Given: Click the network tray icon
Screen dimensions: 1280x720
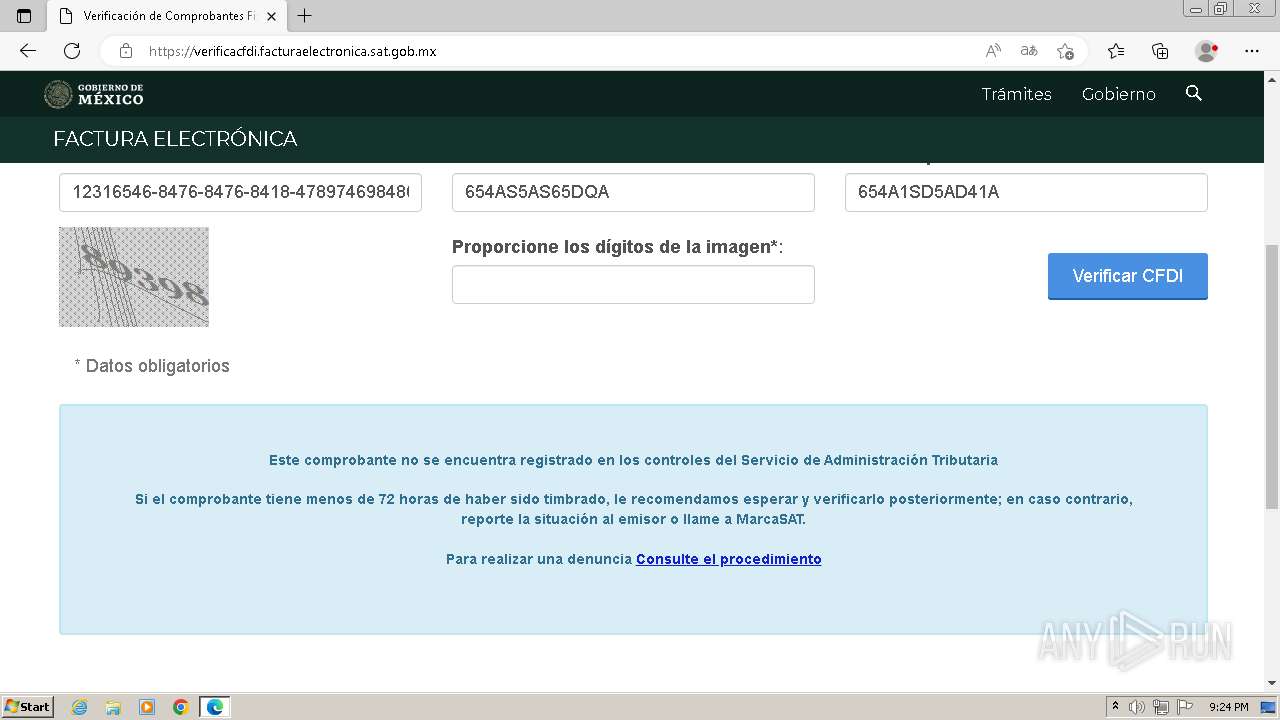Looking at the screenshot, I should (1161, 707).
